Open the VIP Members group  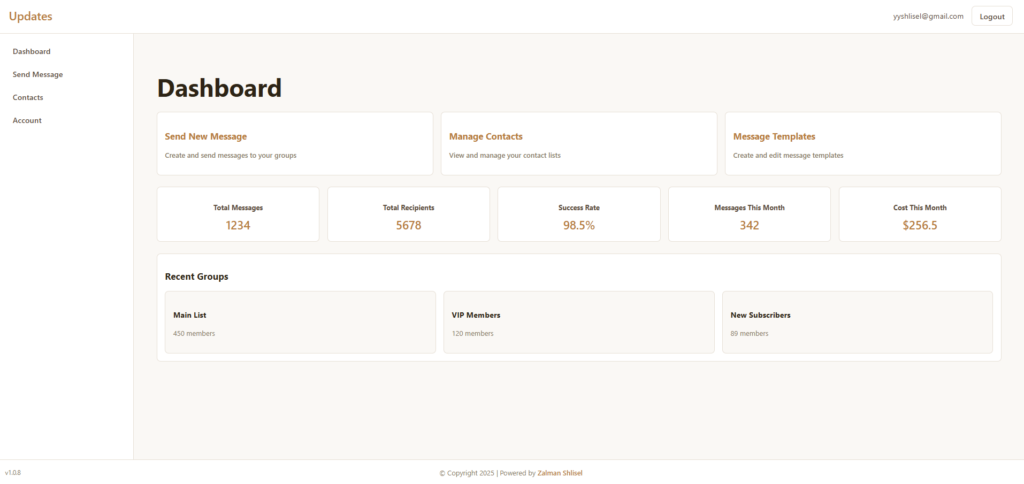(579, 322)
